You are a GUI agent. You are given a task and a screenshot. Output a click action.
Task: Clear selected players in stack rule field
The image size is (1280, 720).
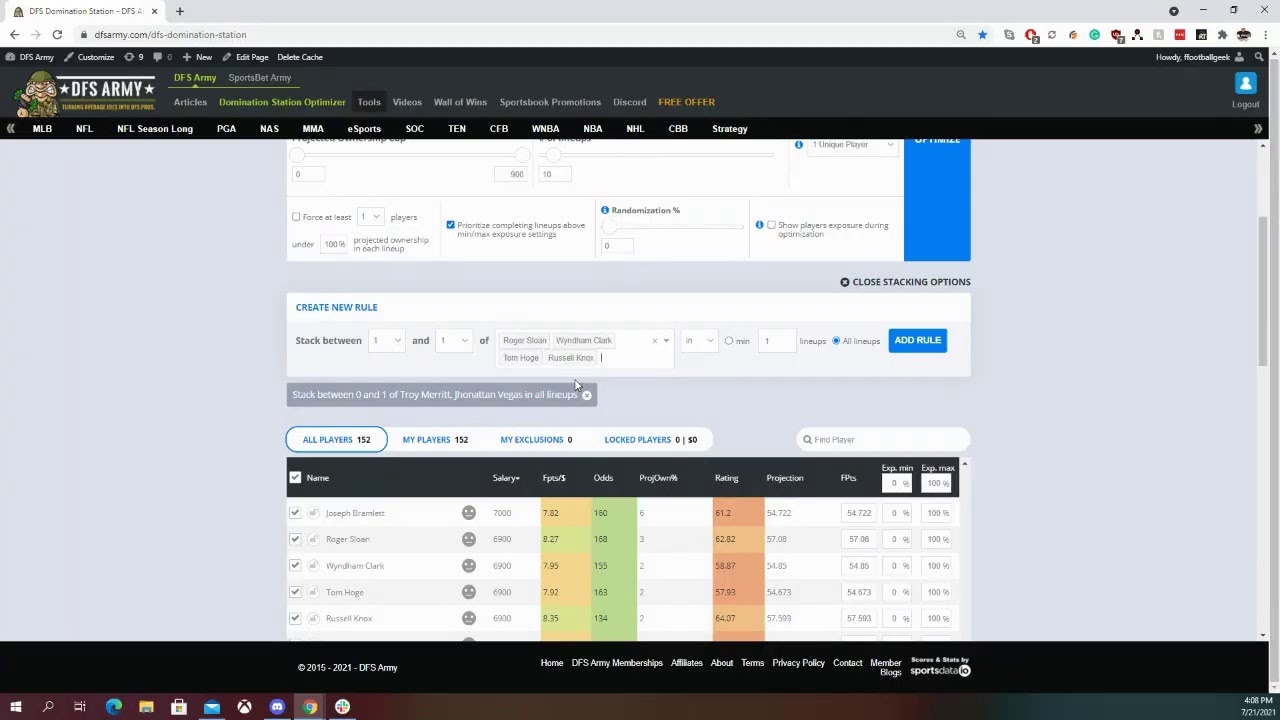[655, 341]
